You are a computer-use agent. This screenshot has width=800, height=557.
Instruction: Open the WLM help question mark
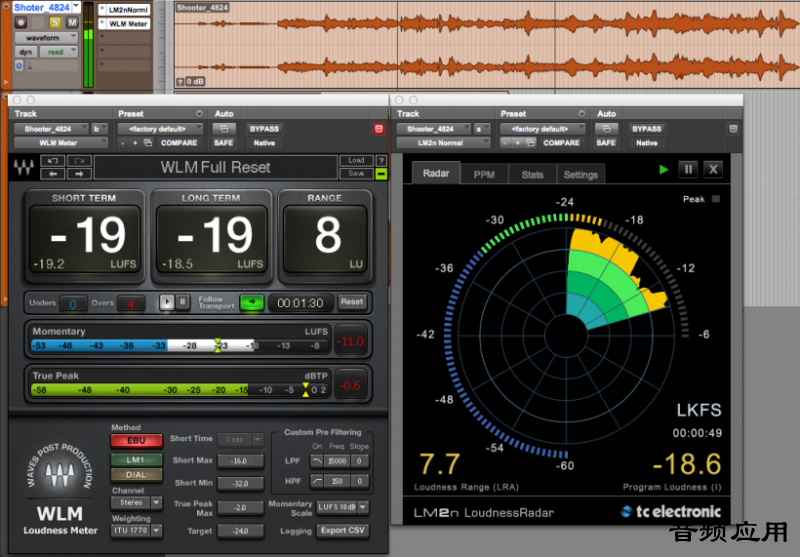tap(381, 161)
